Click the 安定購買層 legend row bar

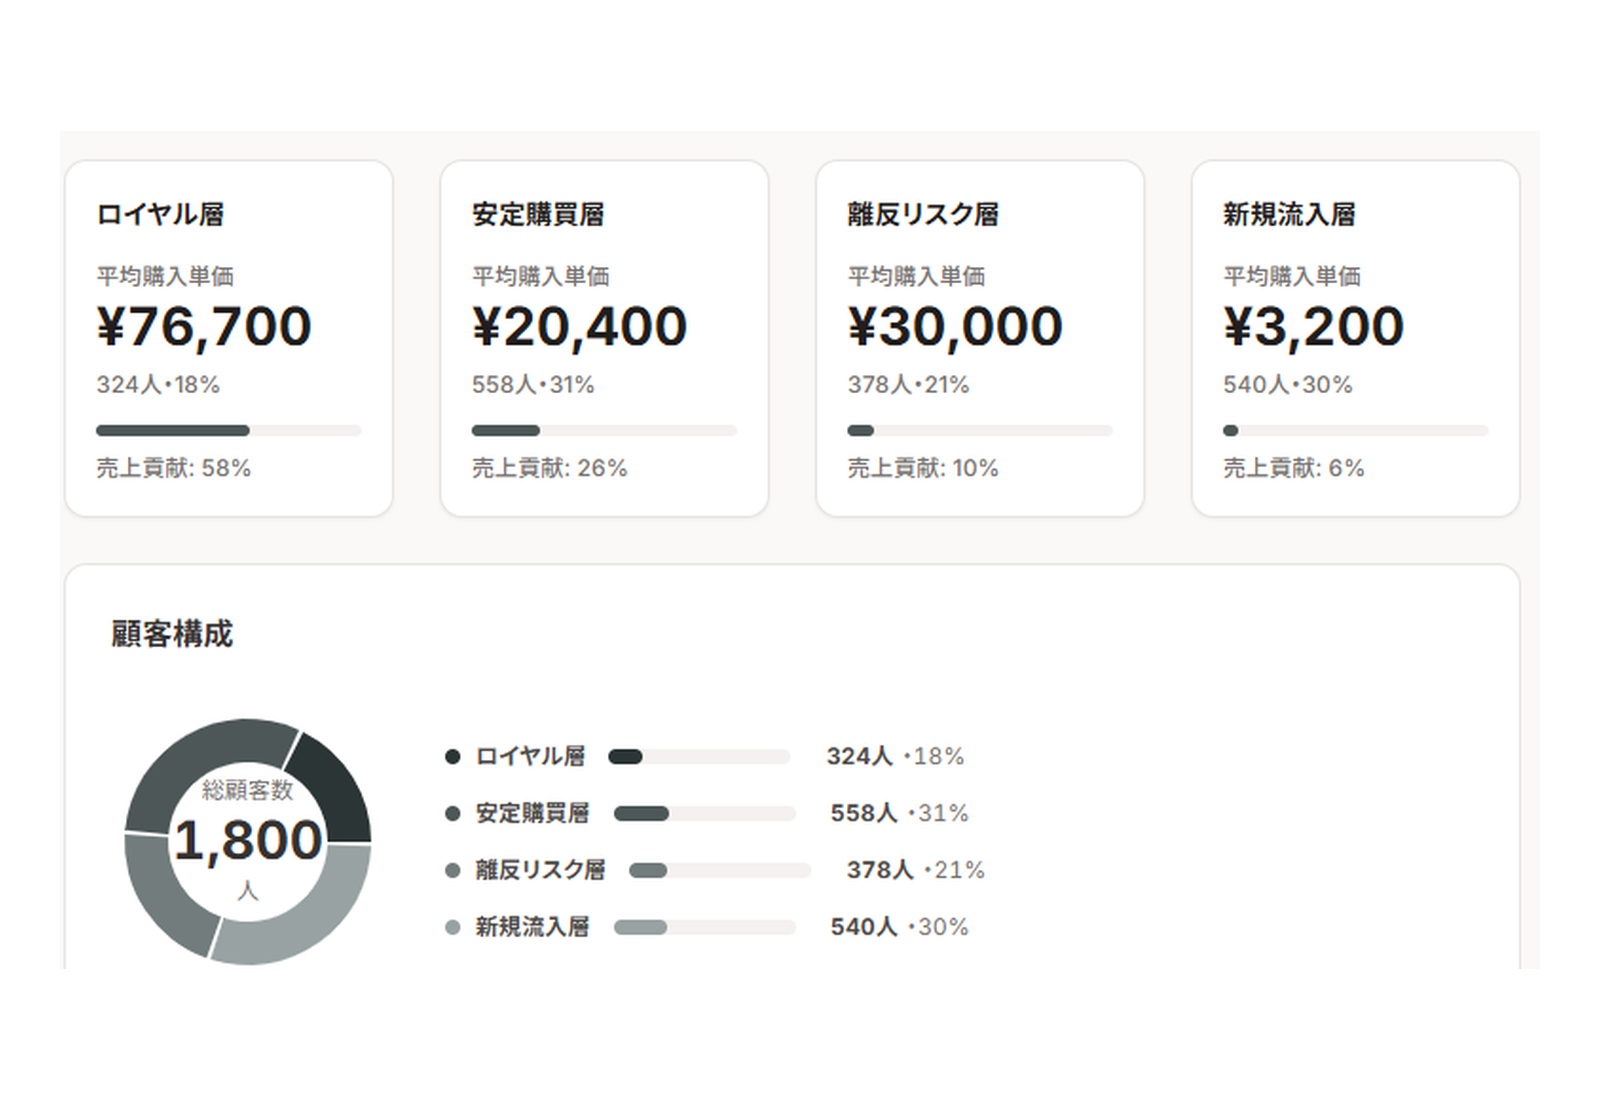(704, 814)
